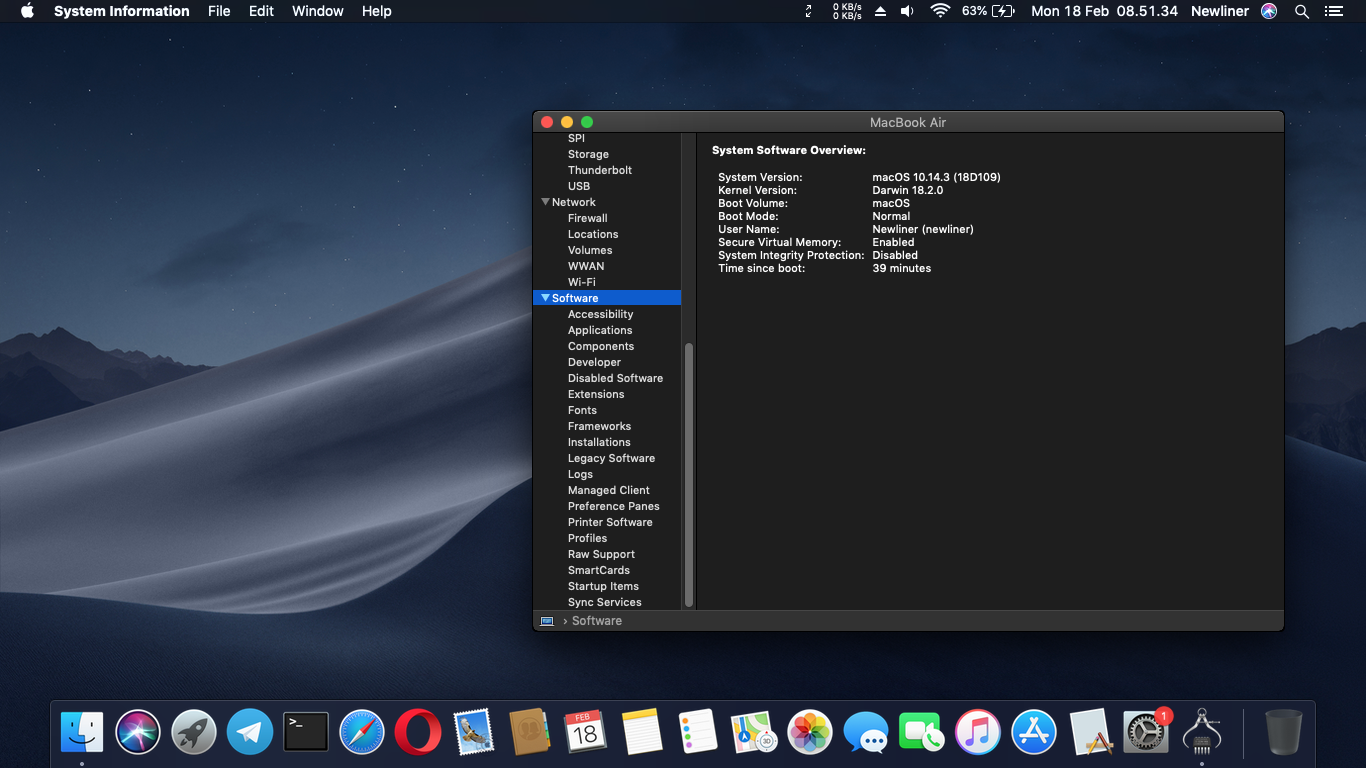Image resolution: width=1366 pixels, height=768 pixels.
Task: Launch Maps from the dock
Action: pos(754,732)
